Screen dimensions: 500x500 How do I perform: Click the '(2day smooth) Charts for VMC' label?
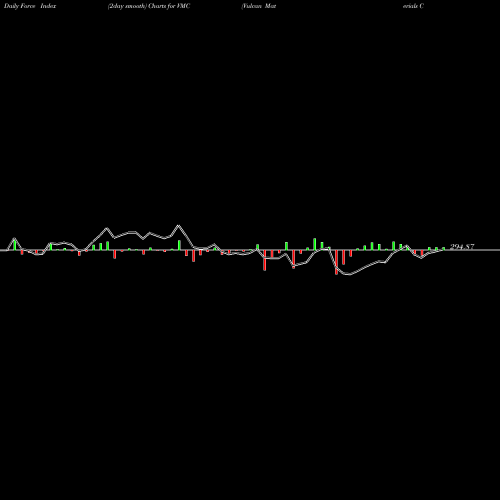pos(149,6)
